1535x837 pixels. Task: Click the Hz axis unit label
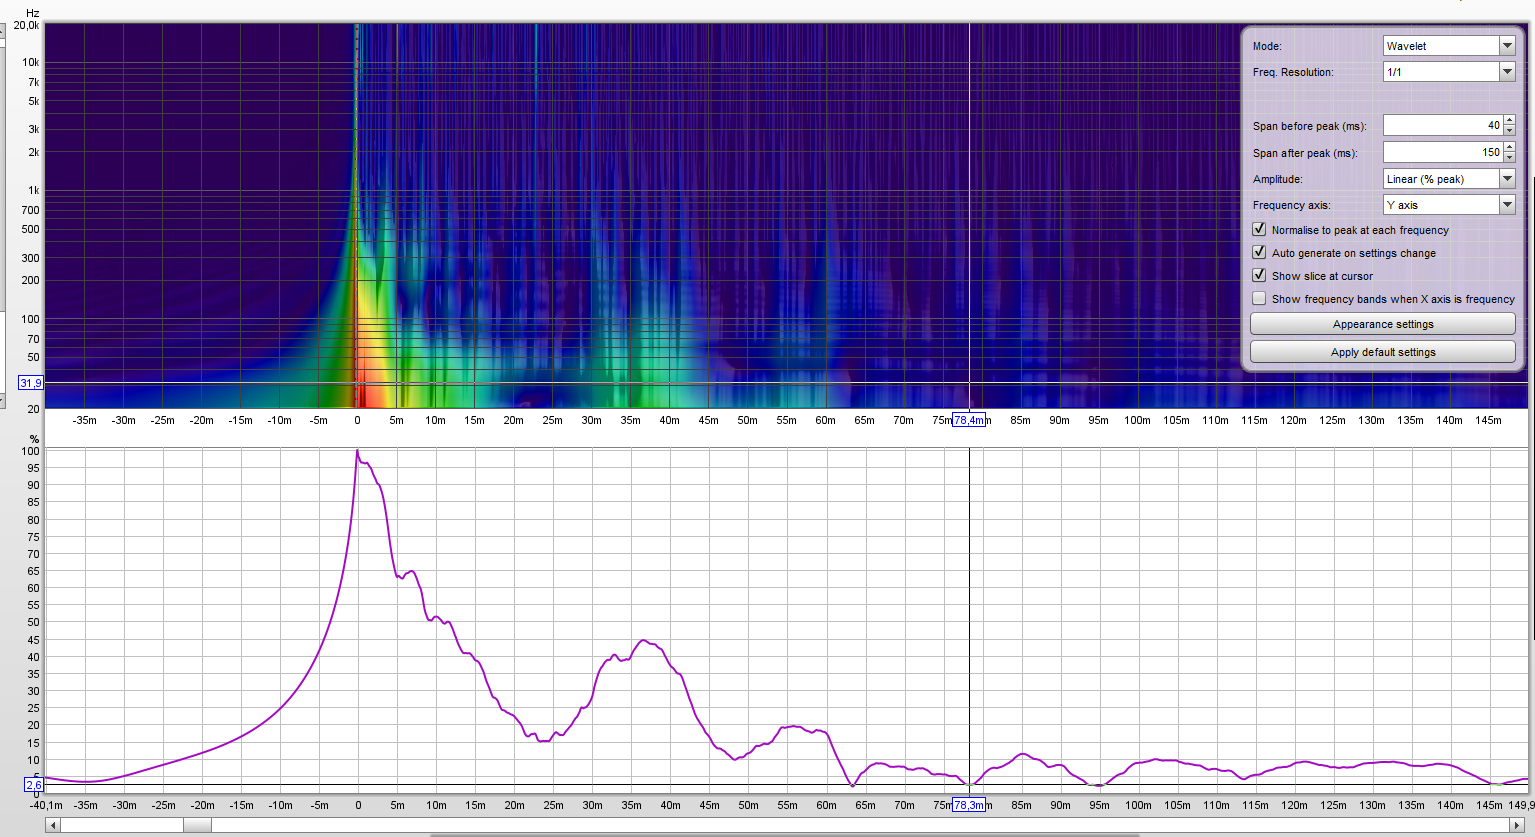(x=33, y=13)
